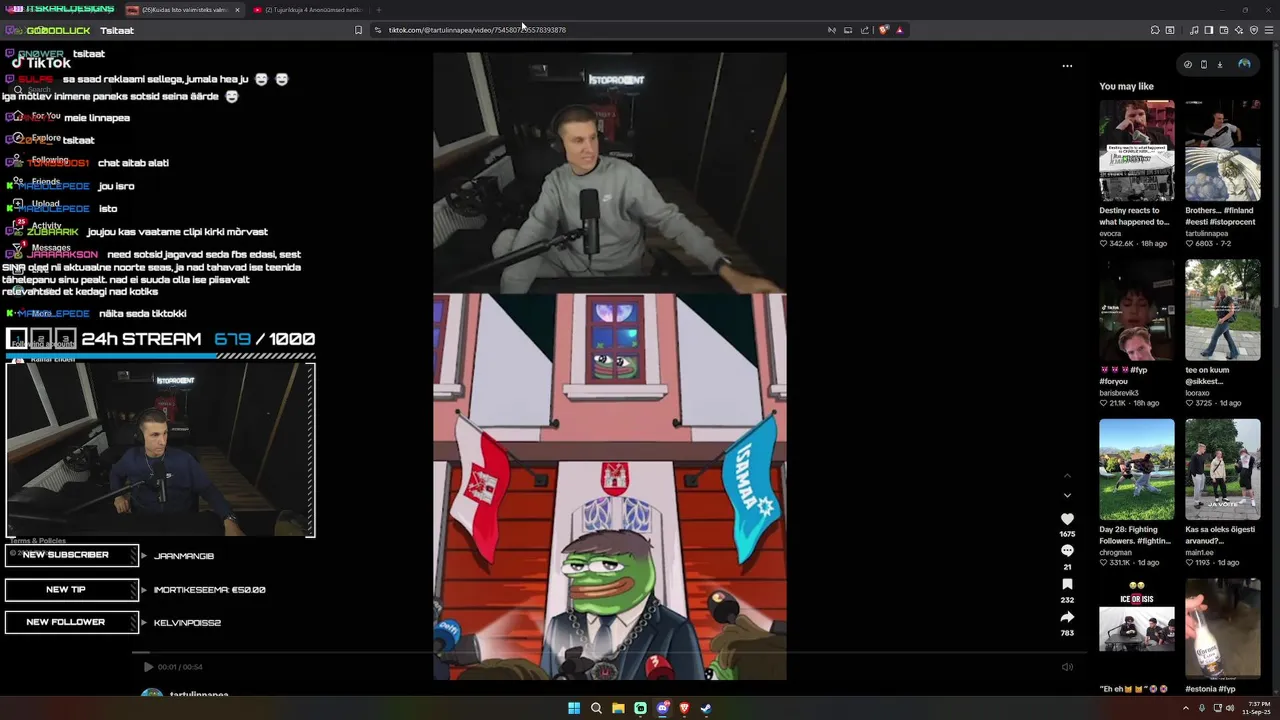Viewport: 1280px width, 720px height.
Task: Open the 'ICE OR ISIS' video thumbnail
Action: pyautogui.click(x=1137, y=629)
